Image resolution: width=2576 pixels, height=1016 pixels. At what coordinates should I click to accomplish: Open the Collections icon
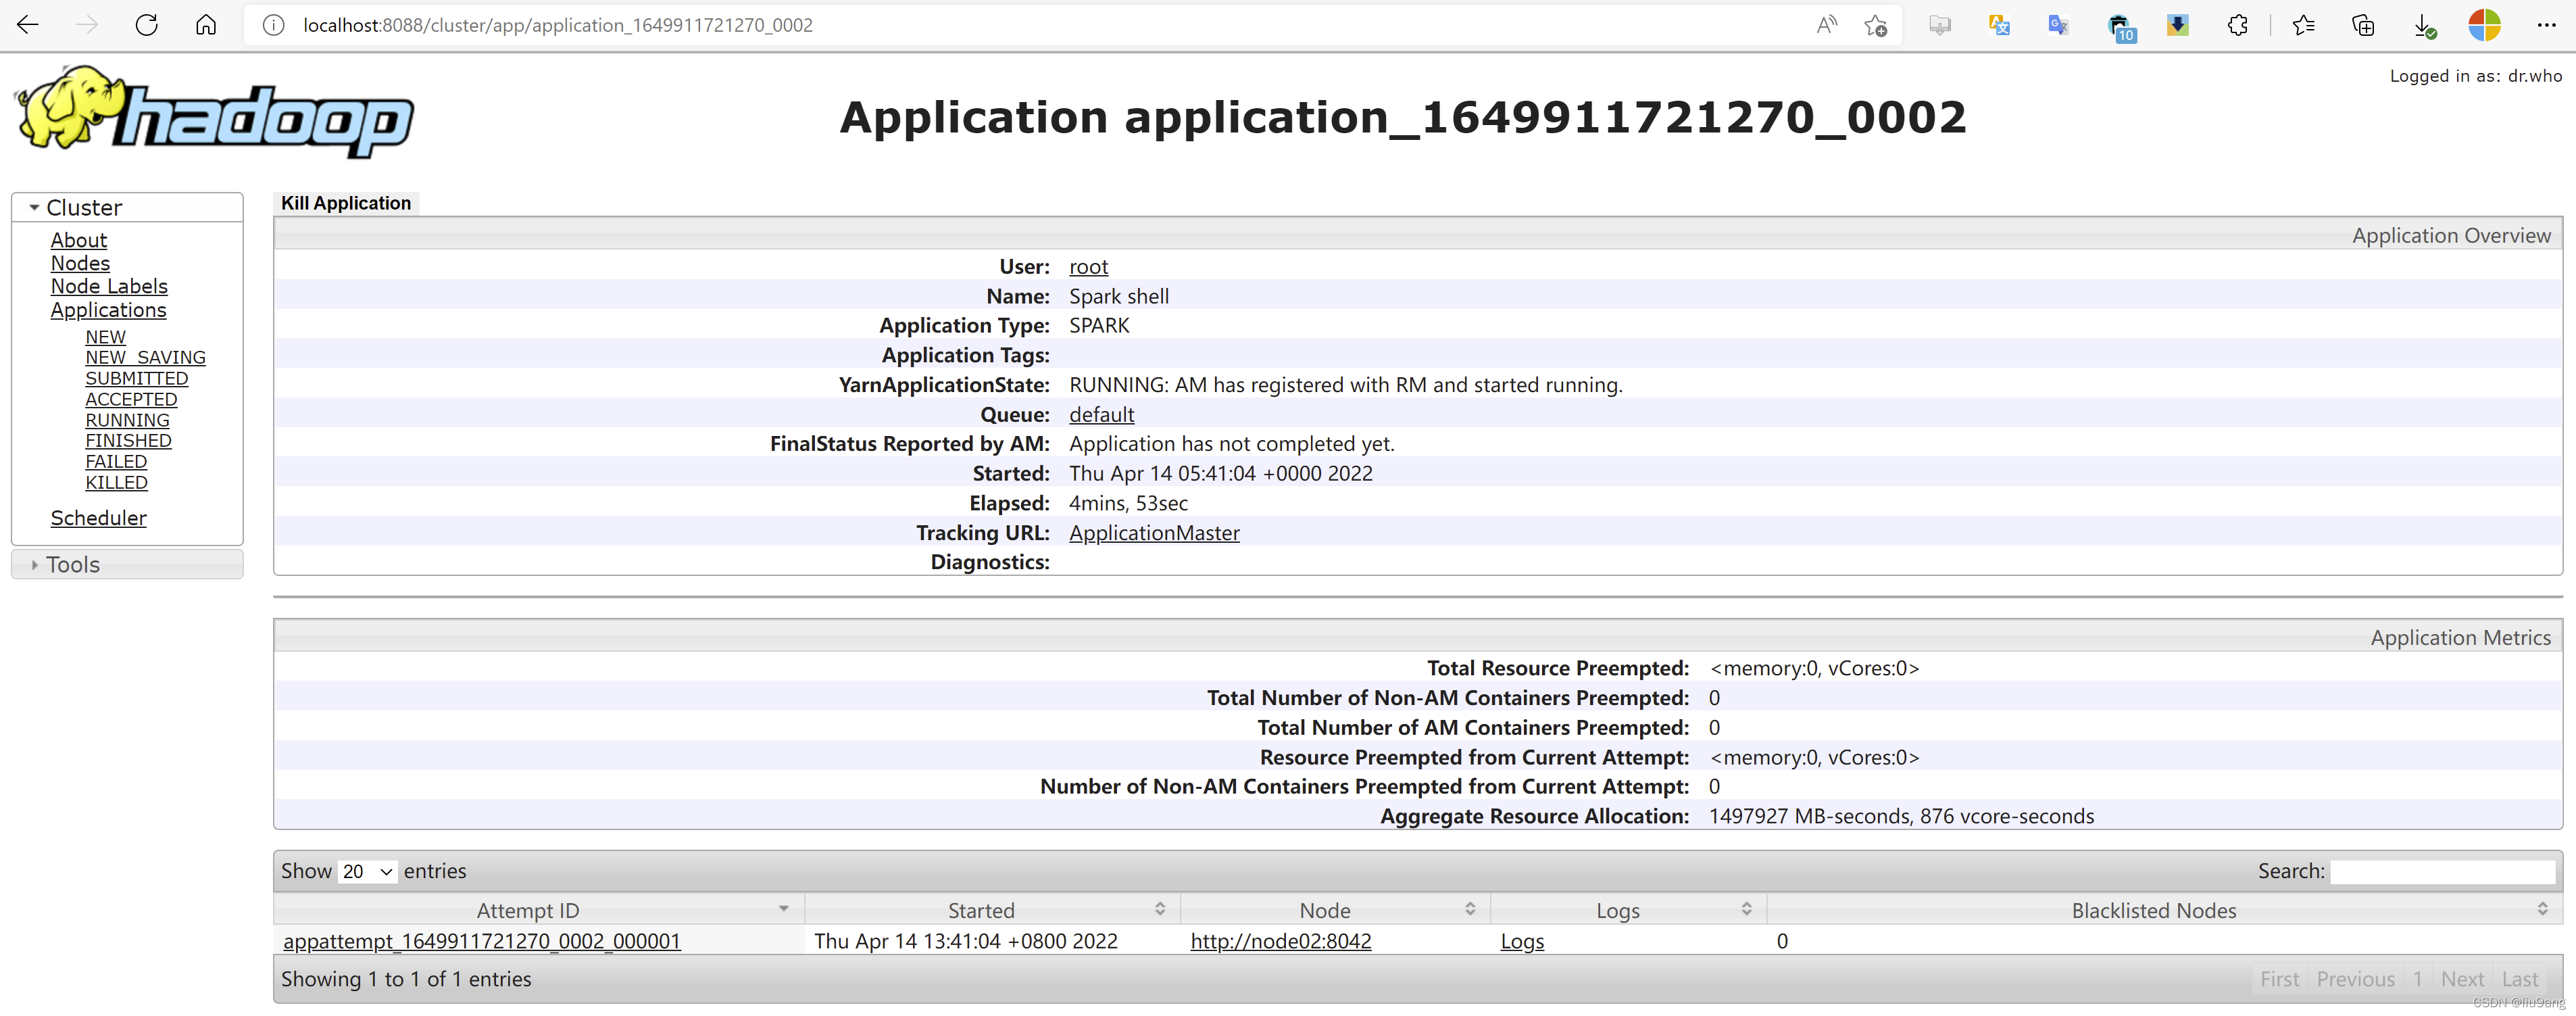[2363, 25]
